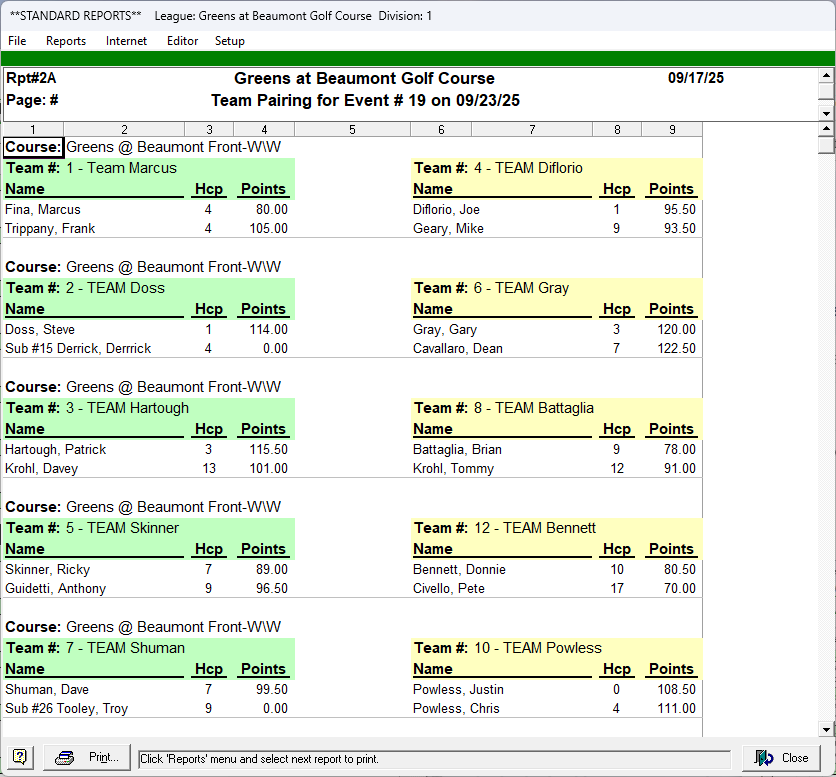Click the Team 1 - Team Marcus header

pos(120,168)
